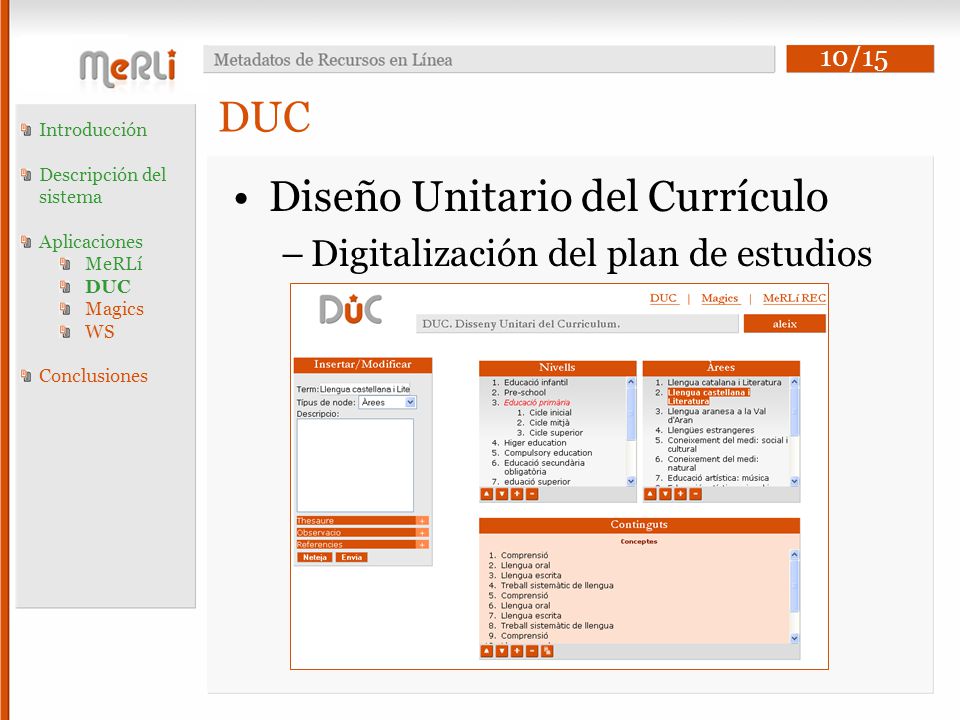The image size is (960, 720).
Task: Follow the Magics link in page header
Action: coord(719,298)
